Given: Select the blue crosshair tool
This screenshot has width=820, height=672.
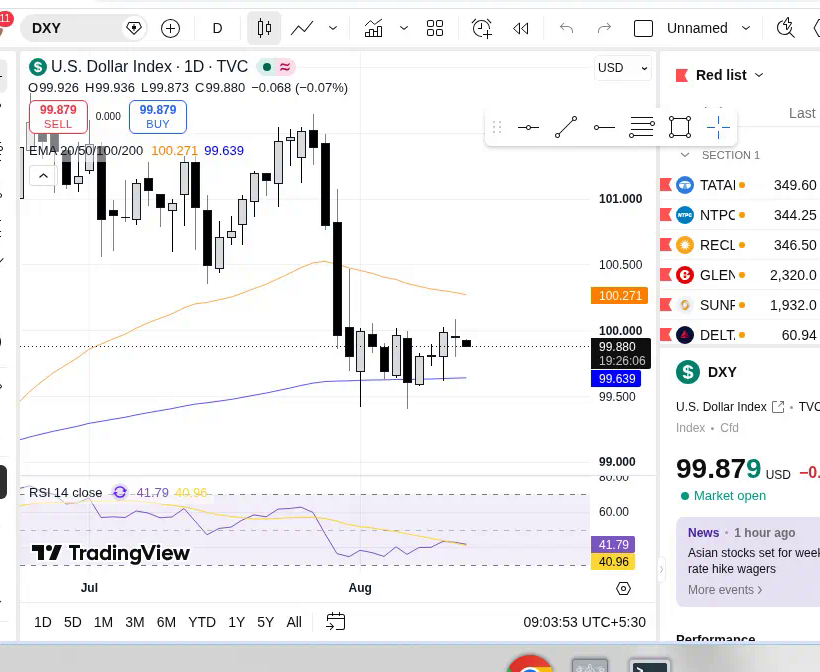Looking at the screenshot, I should [718, 127].
